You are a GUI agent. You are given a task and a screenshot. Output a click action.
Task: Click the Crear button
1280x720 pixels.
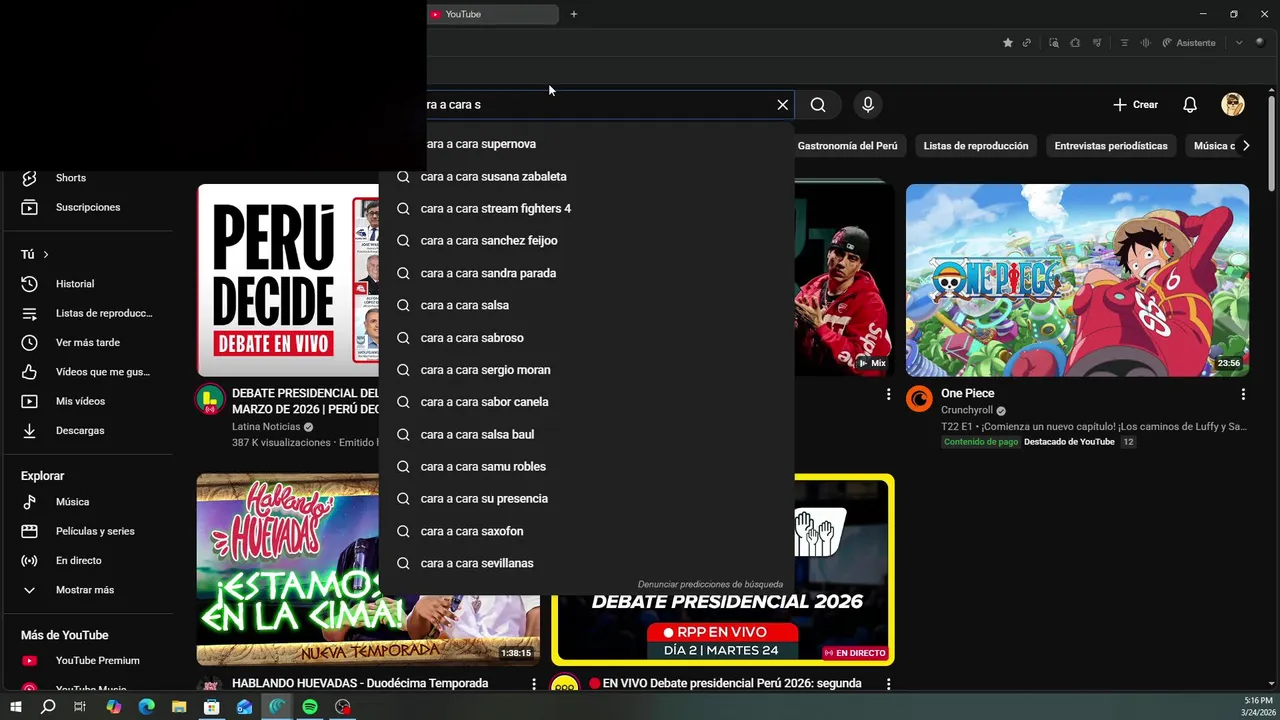tap(1135, 104)
